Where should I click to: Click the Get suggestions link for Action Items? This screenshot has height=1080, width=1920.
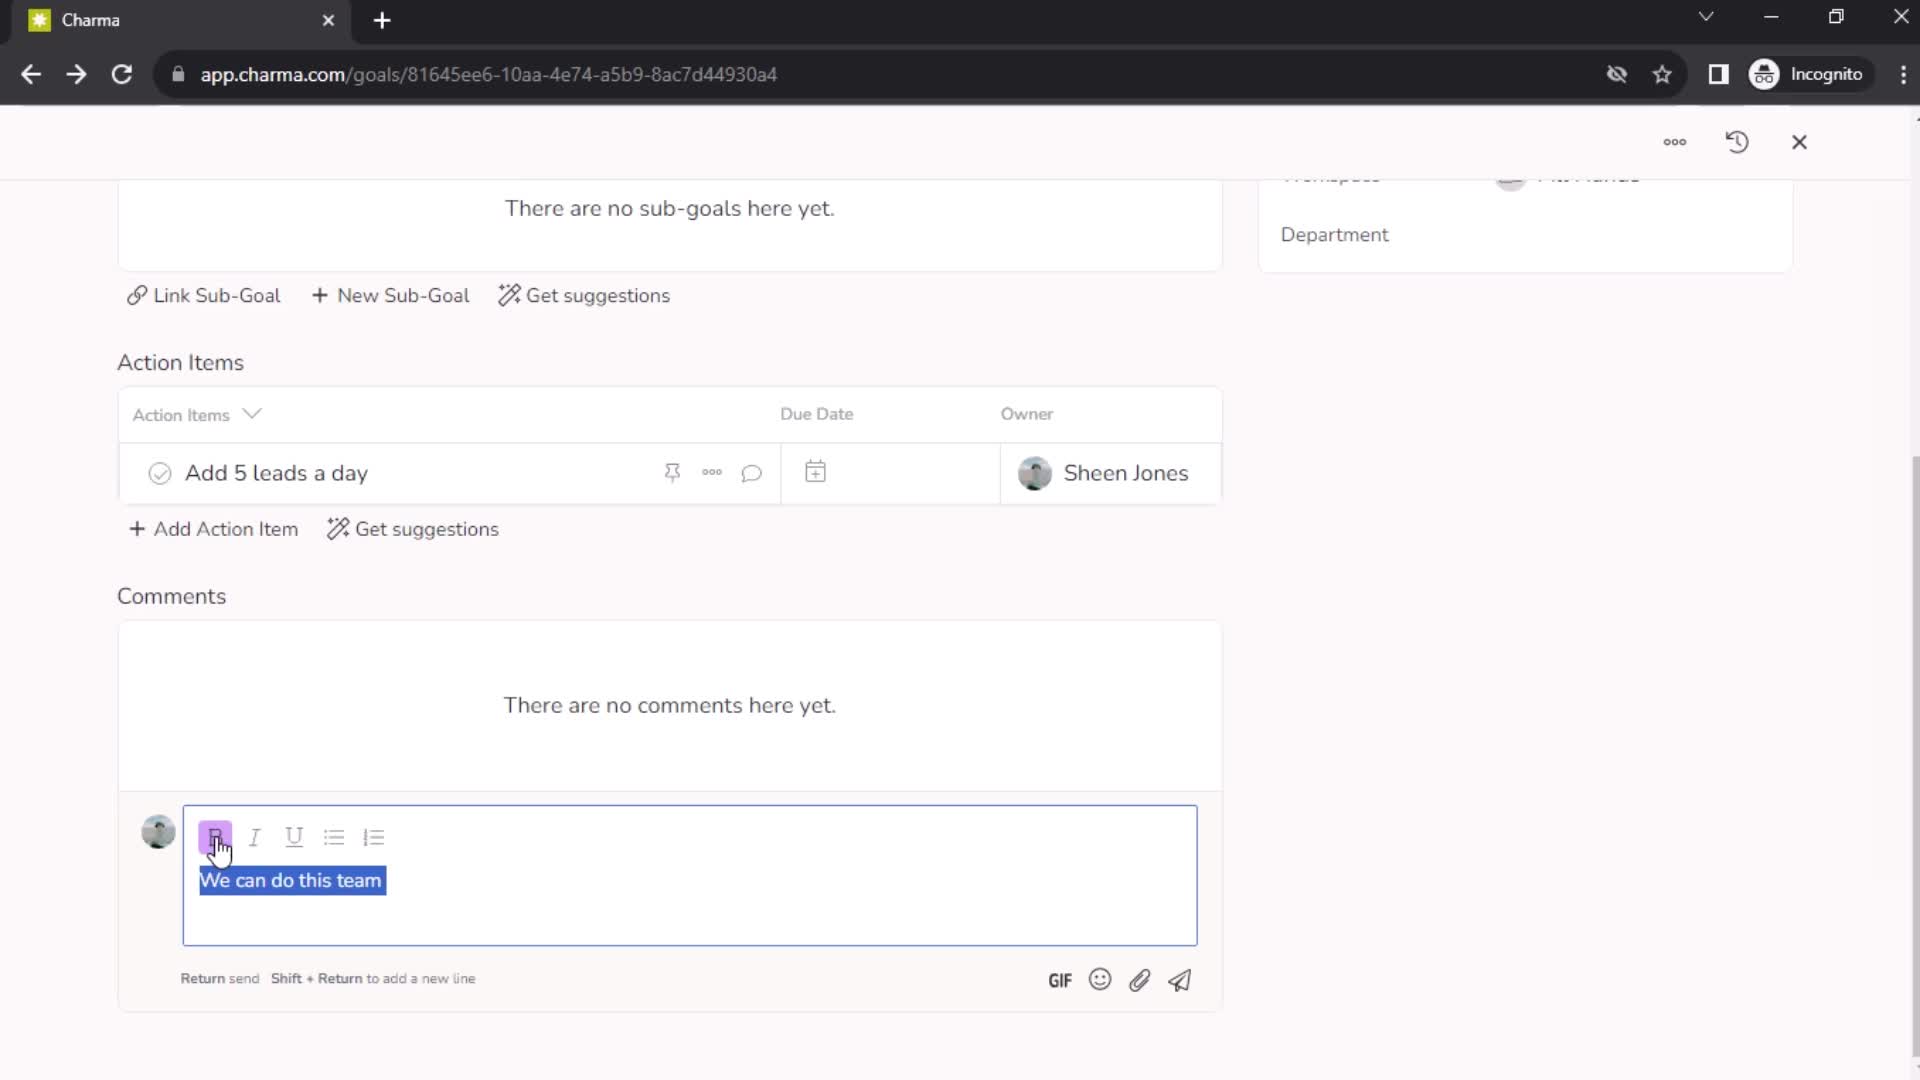pyautogui.click(x=413, y=527)
